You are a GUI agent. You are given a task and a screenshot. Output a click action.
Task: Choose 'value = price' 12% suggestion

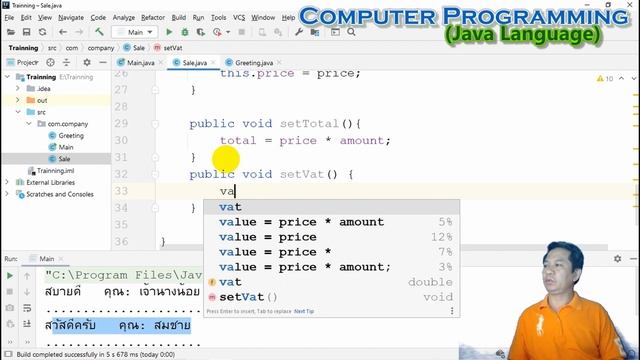point(332,237)
